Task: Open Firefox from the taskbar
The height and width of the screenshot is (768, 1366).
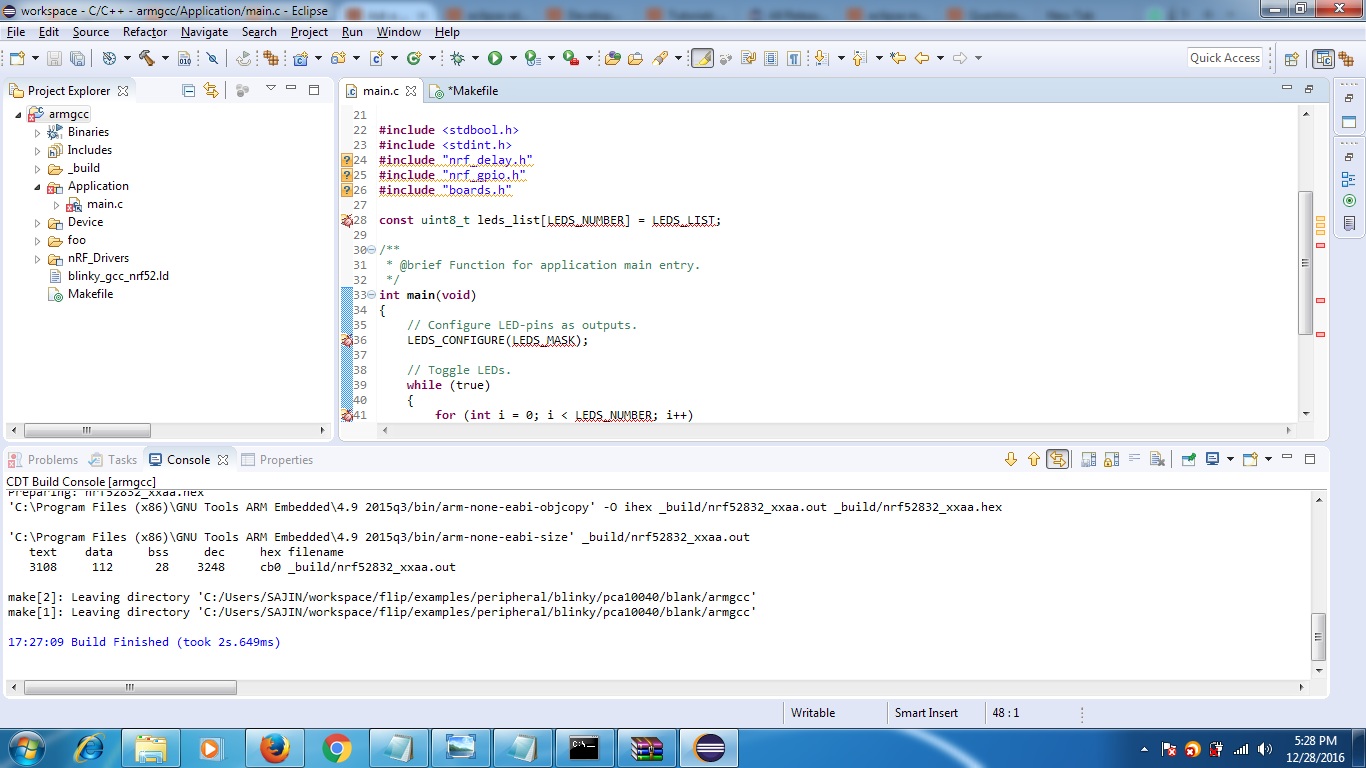Action: [274, 748]
